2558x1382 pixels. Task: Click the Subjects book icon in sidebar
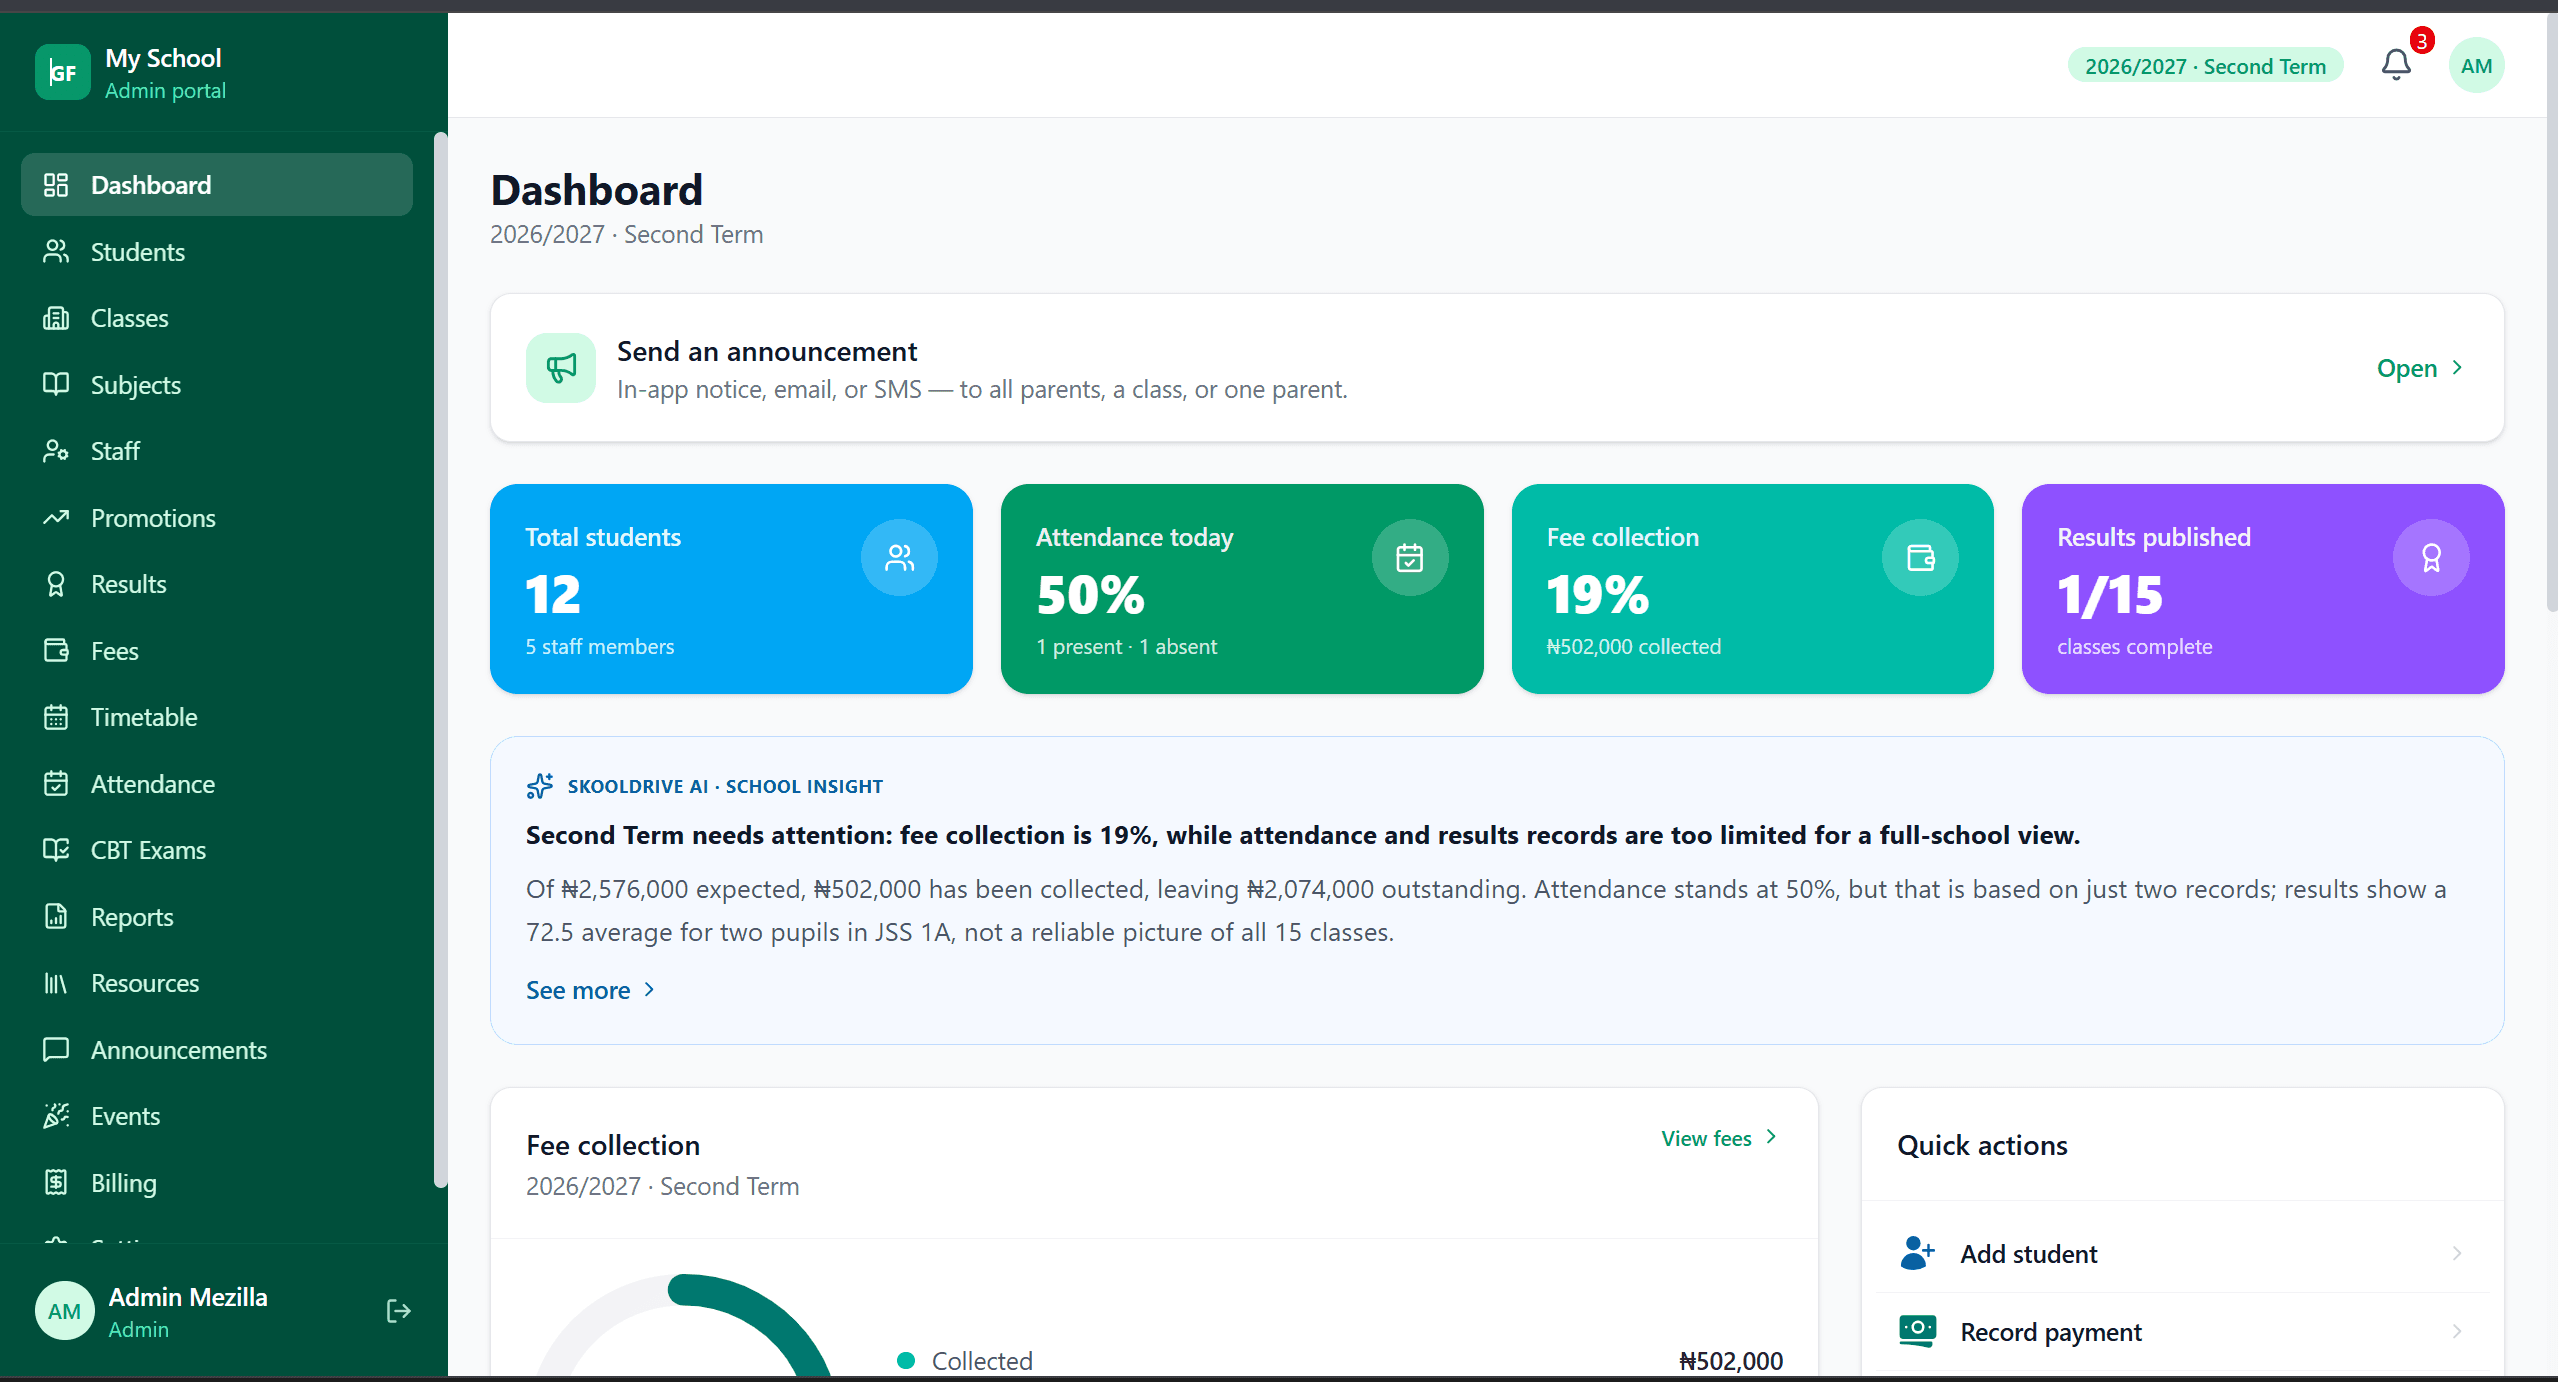click(56, 384)
